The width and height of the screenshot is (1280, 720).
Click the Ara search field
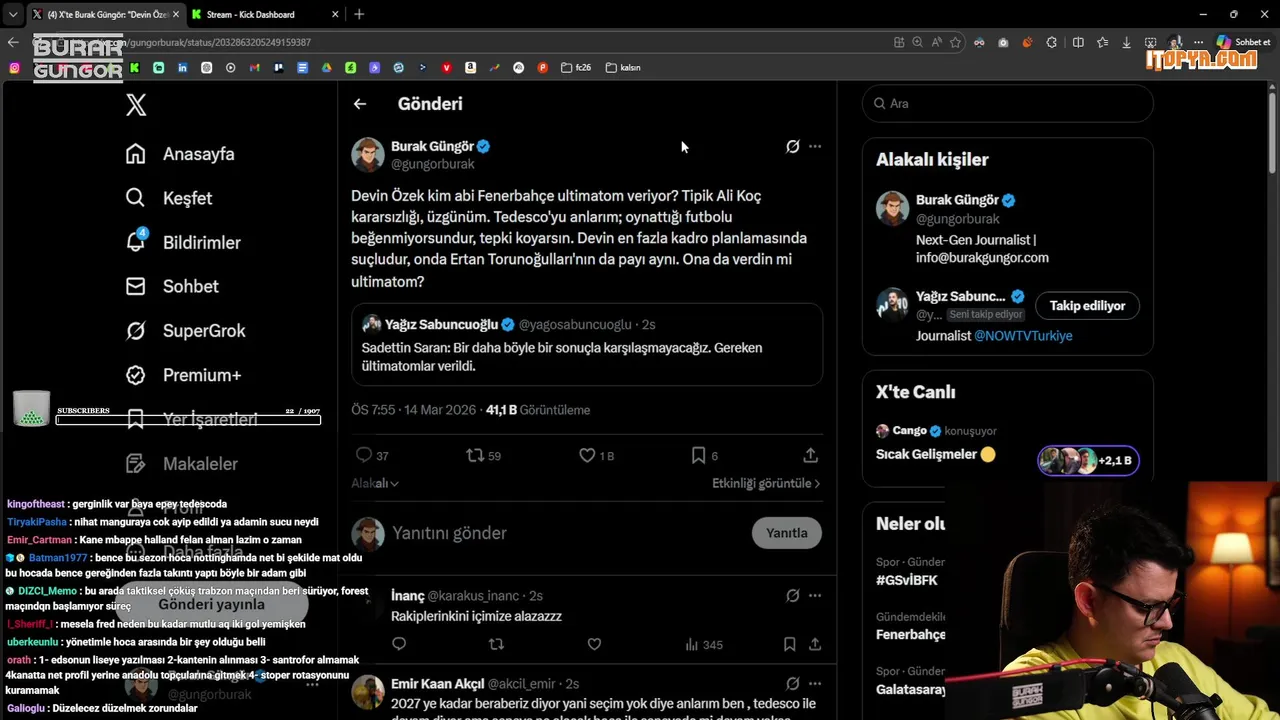[x=1008, y=104]
